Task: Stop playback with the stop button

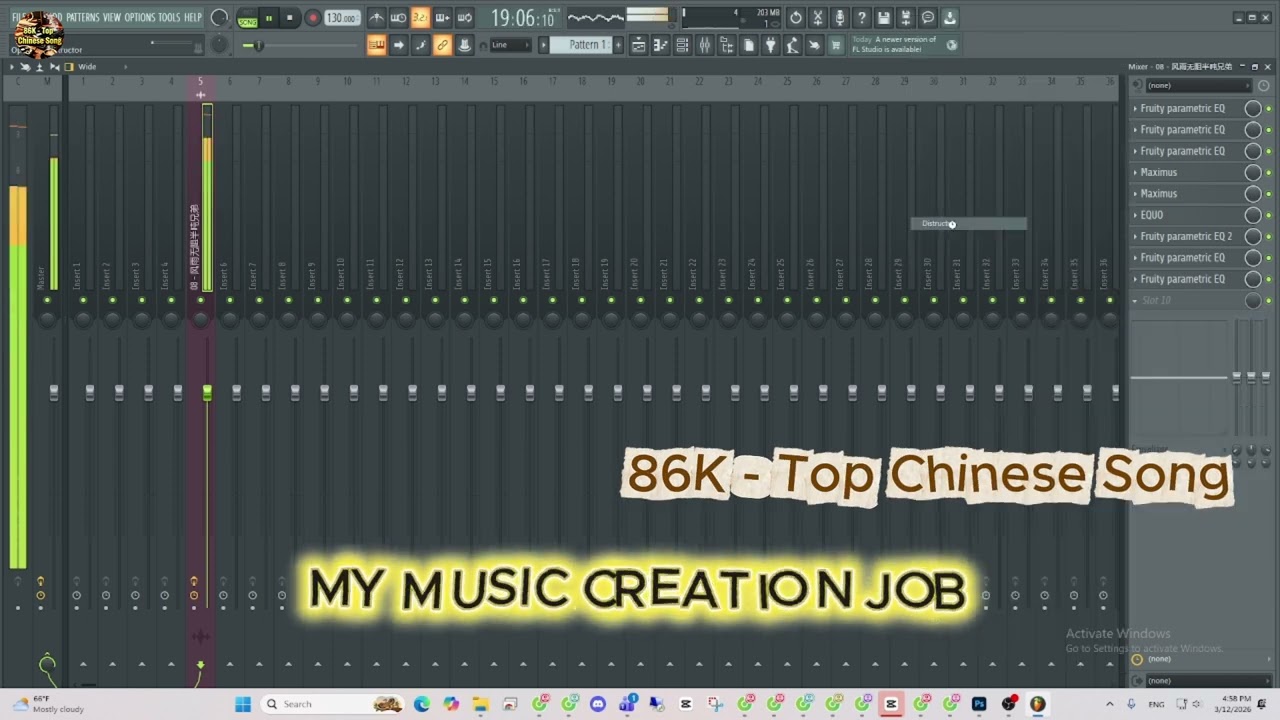Action: click(290, 18)
